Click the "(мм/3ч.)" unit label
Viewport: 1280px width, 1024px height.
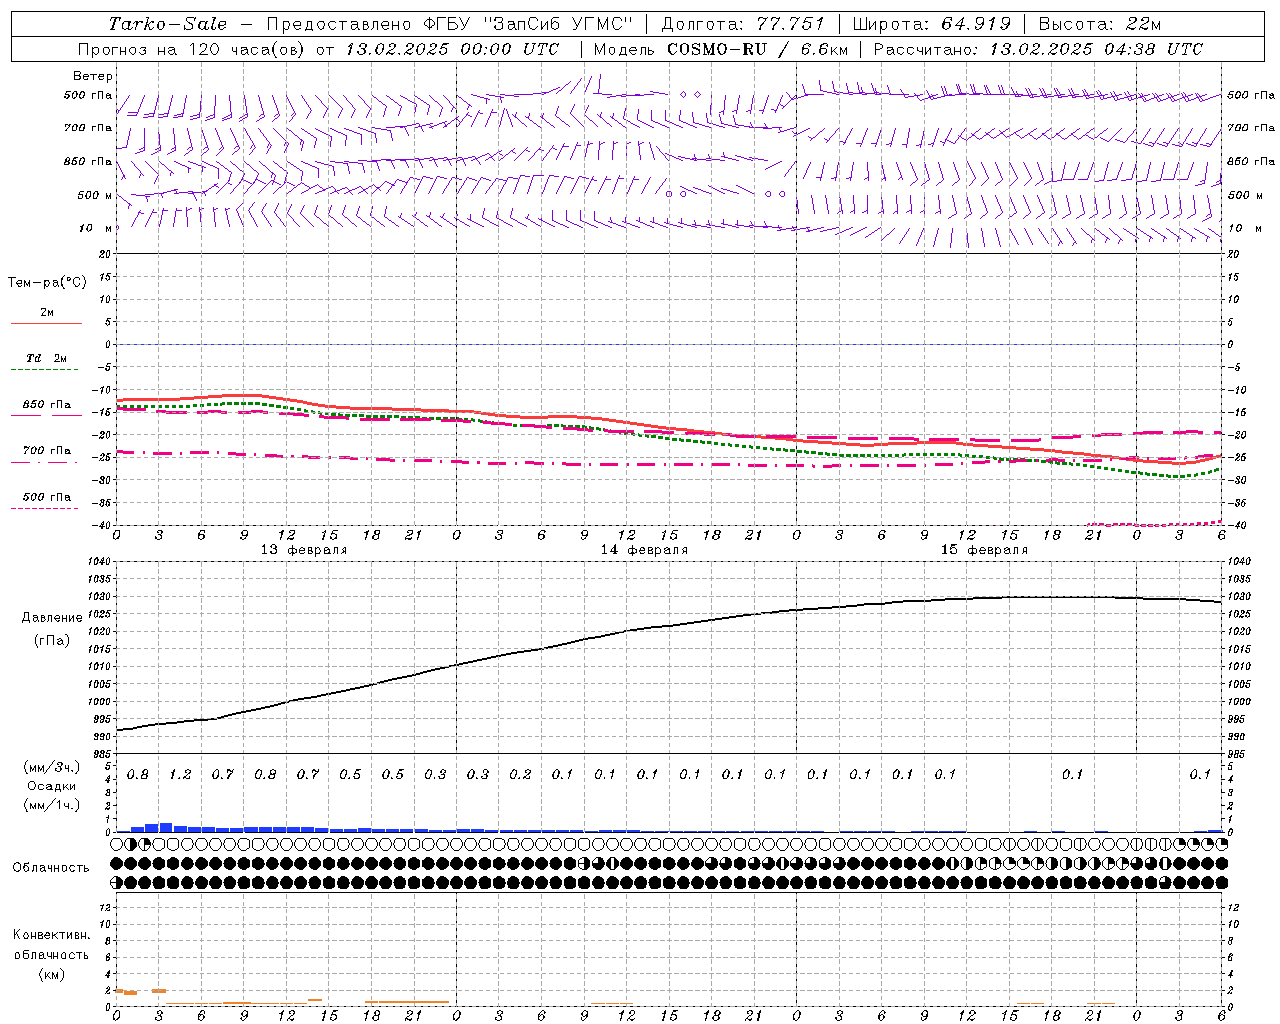pyautogui.click(x=52, y=767)
